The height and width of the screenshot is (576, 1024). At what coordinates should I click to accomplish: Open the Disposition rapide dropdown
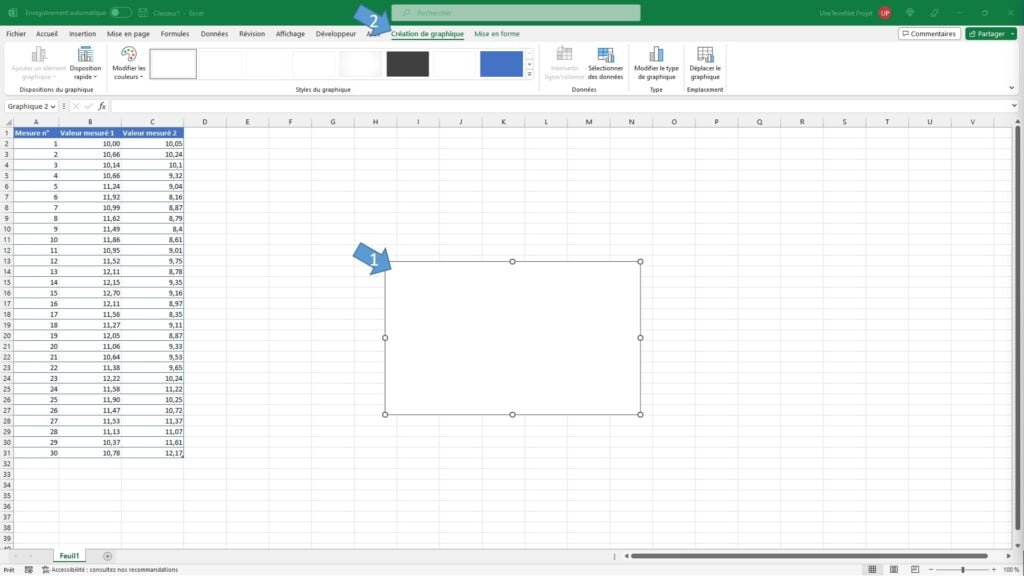(86, 63)
